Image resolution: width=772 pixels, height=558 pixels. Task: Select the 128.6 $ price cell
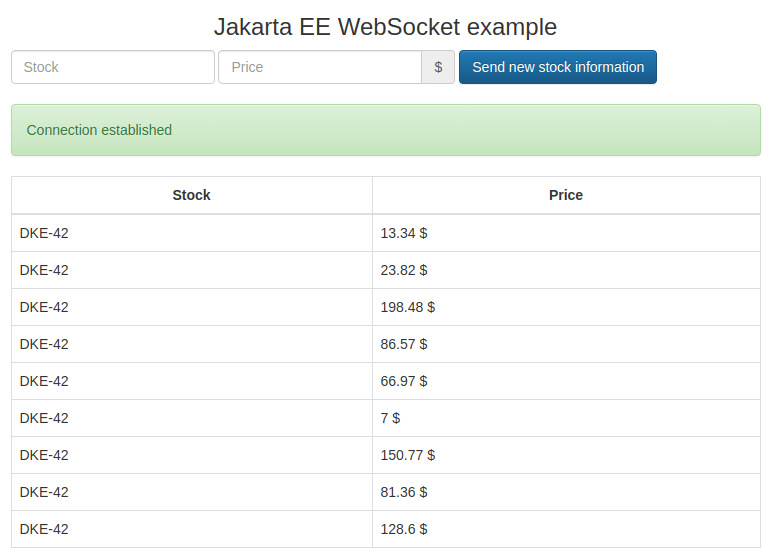[x=566, y=529]
